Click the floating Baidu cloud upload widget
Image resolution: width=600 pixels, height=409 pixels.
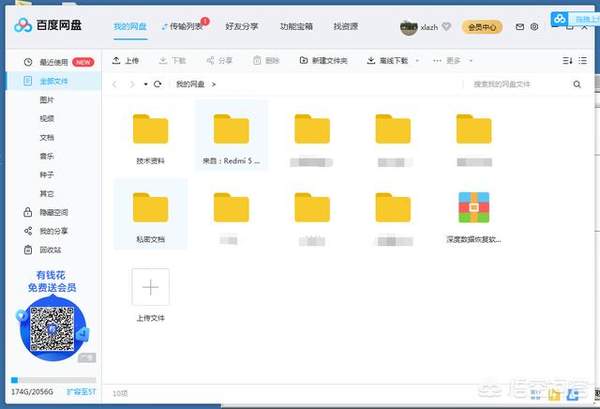[x=575, y=19]
